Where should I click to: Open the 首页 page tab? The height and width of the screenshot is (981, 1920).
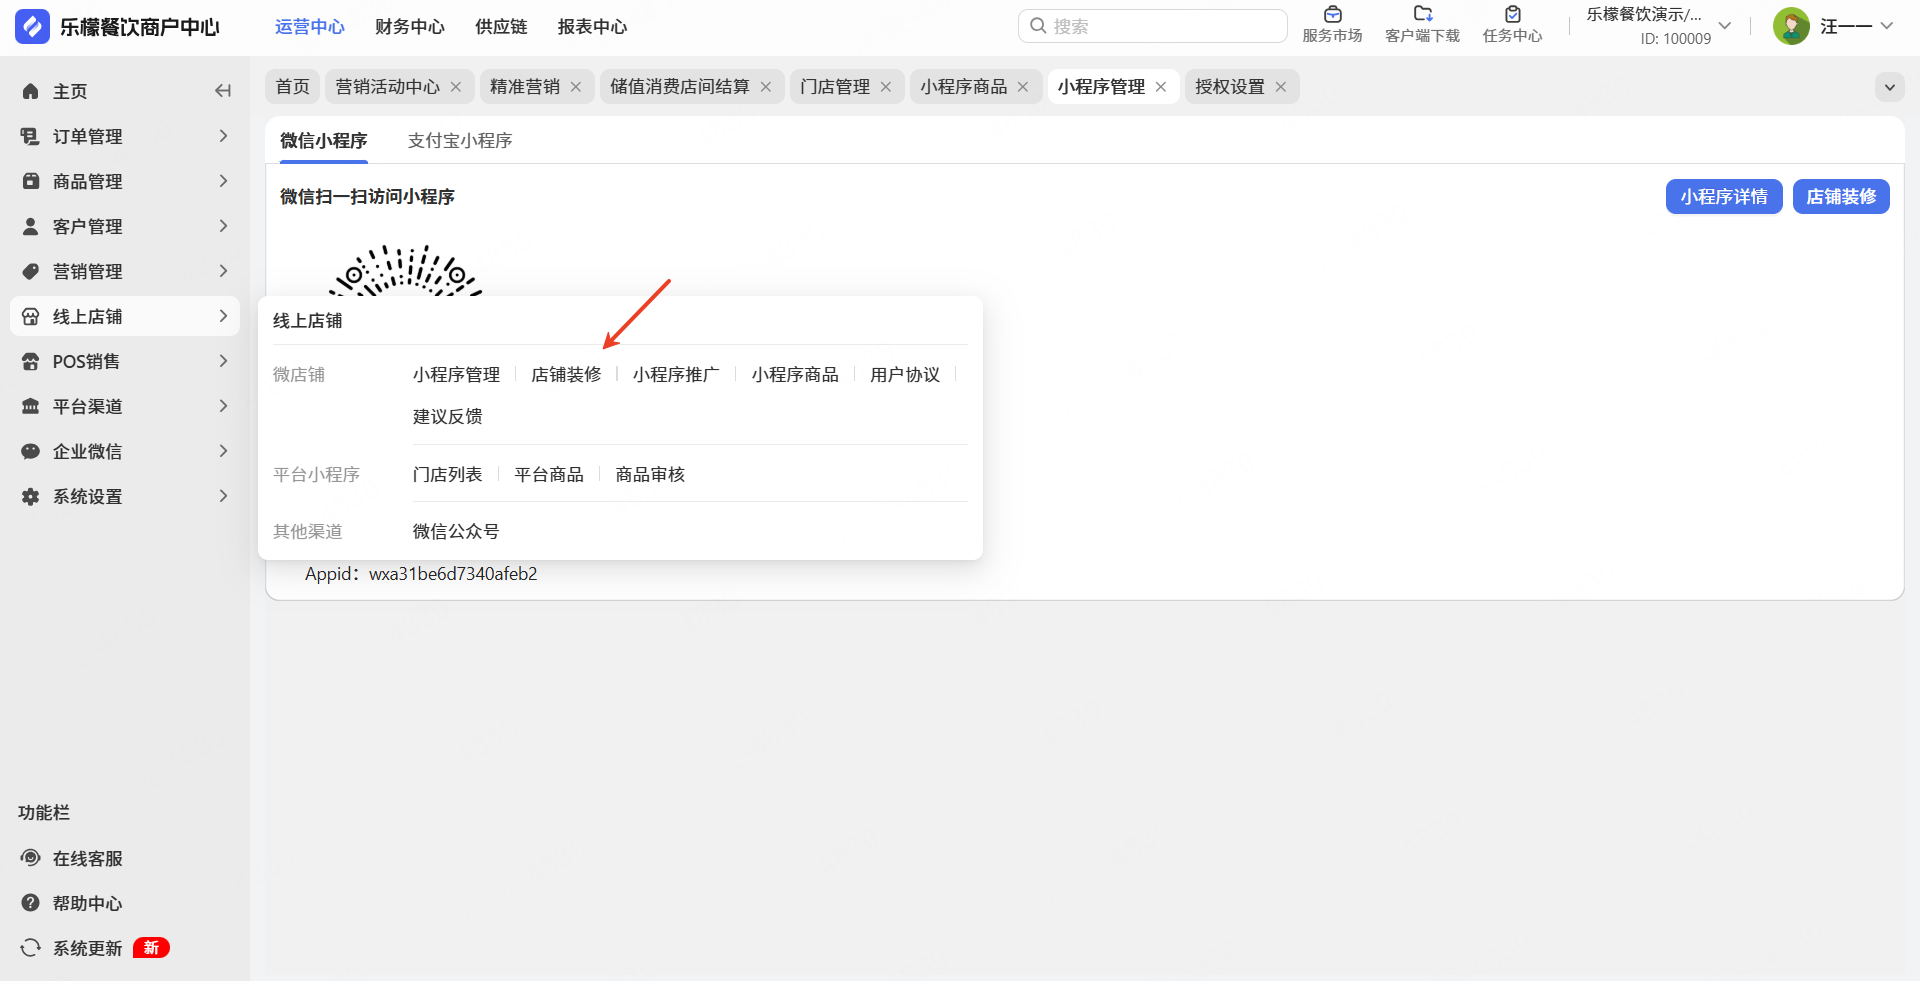tap(293, 87)
